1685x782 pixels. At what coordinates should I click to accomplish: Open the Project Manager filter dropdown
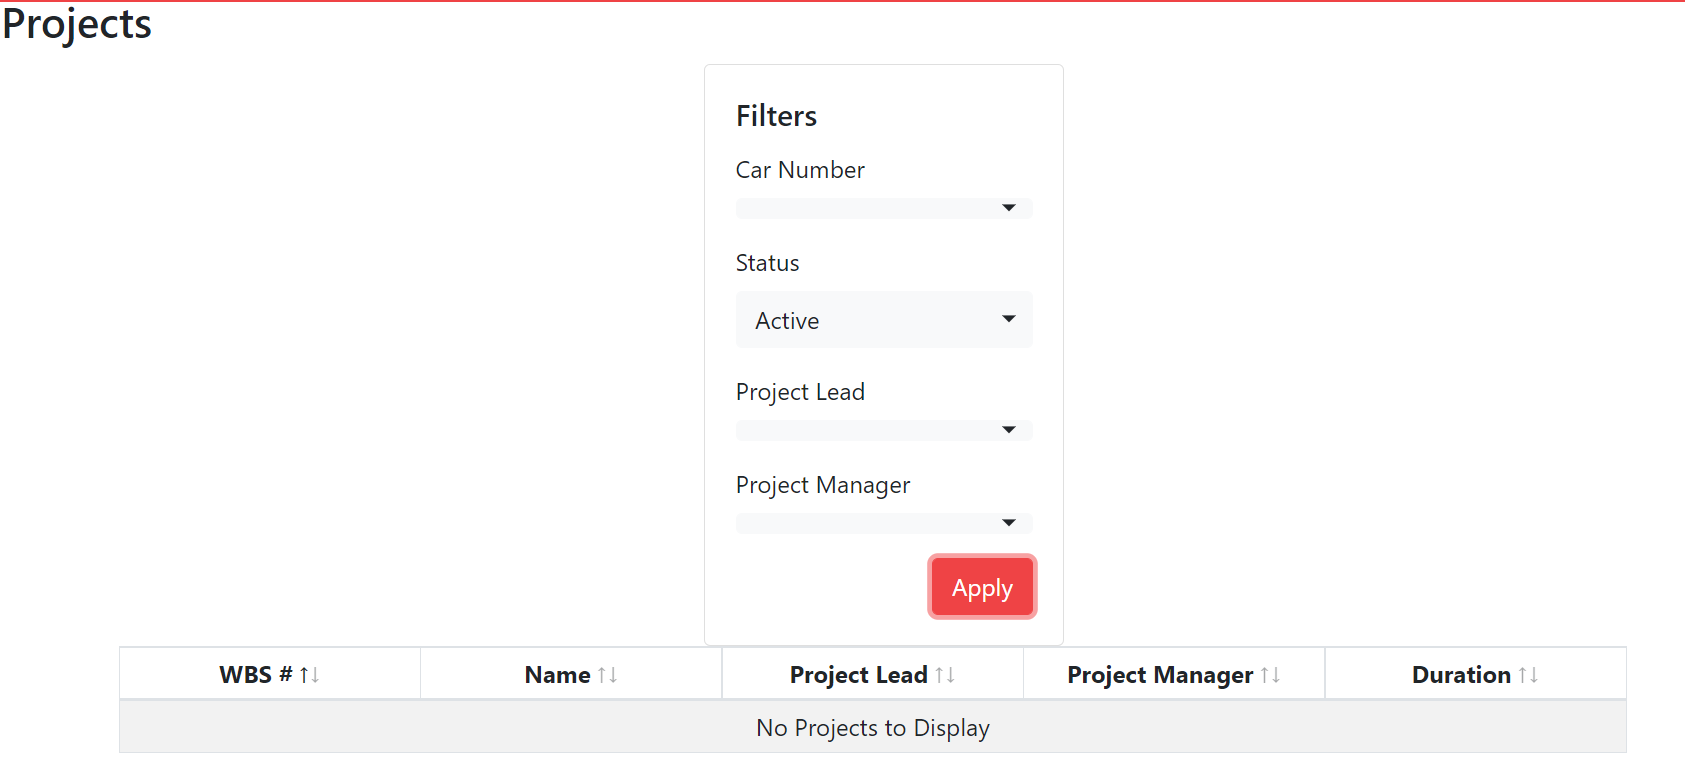click(x=883, y=522)
